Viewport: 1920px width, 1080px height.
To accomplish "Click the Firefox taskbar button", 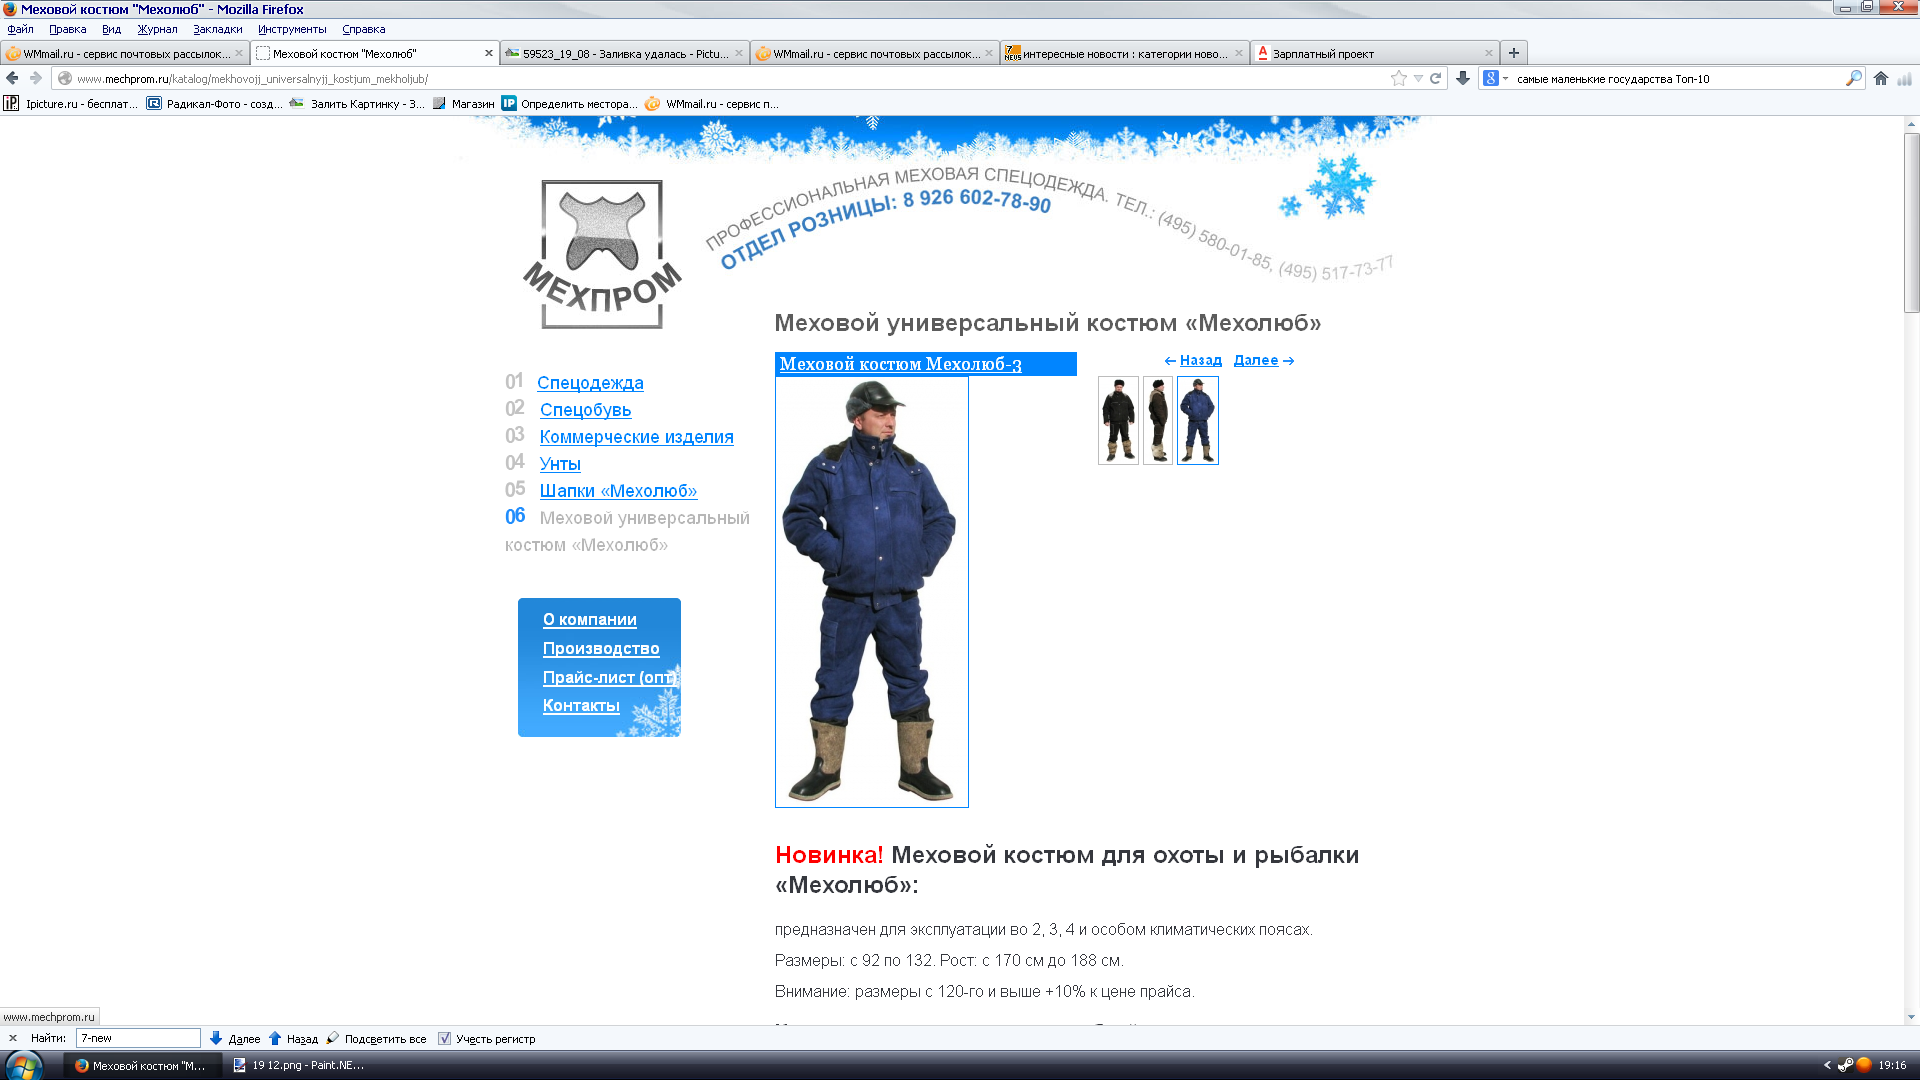I will pos(140,1065).
